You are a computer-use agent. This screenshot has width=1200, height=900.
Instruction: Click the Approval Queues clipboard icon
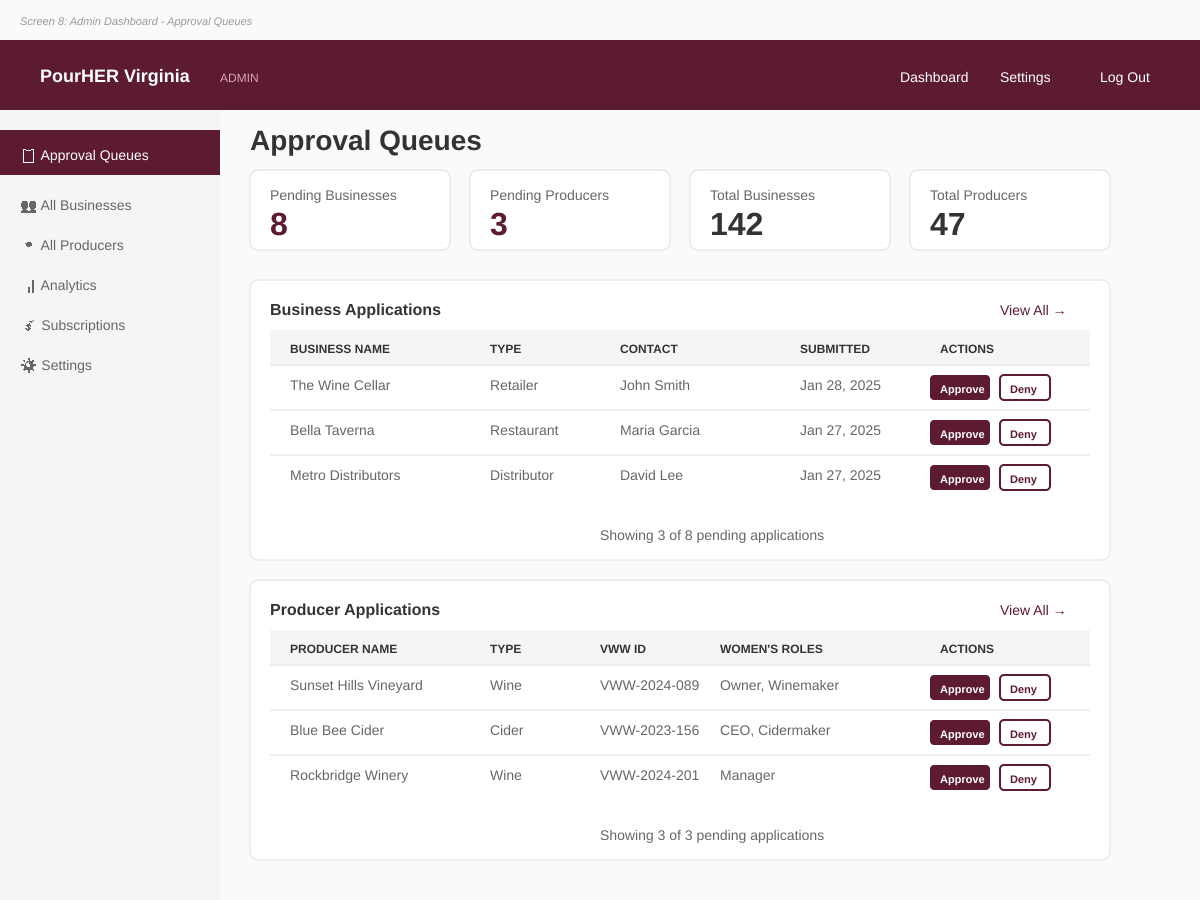coord(28,156)
